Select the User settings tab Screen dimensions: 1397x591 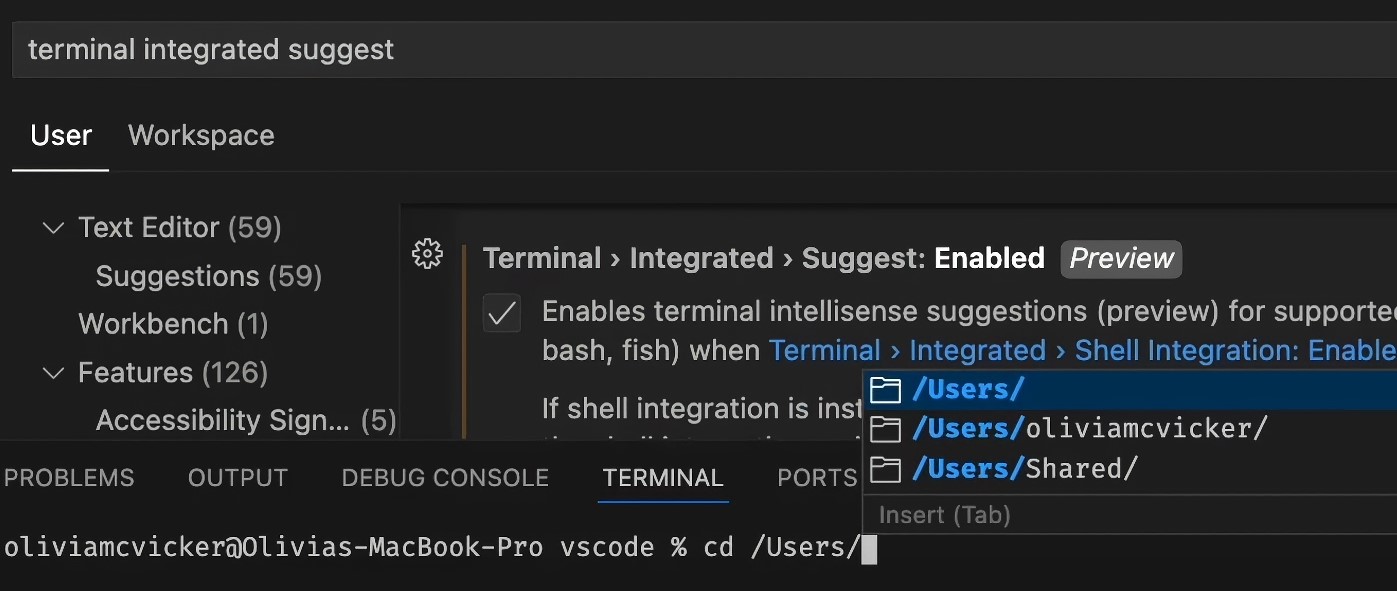tap(61, 136)
